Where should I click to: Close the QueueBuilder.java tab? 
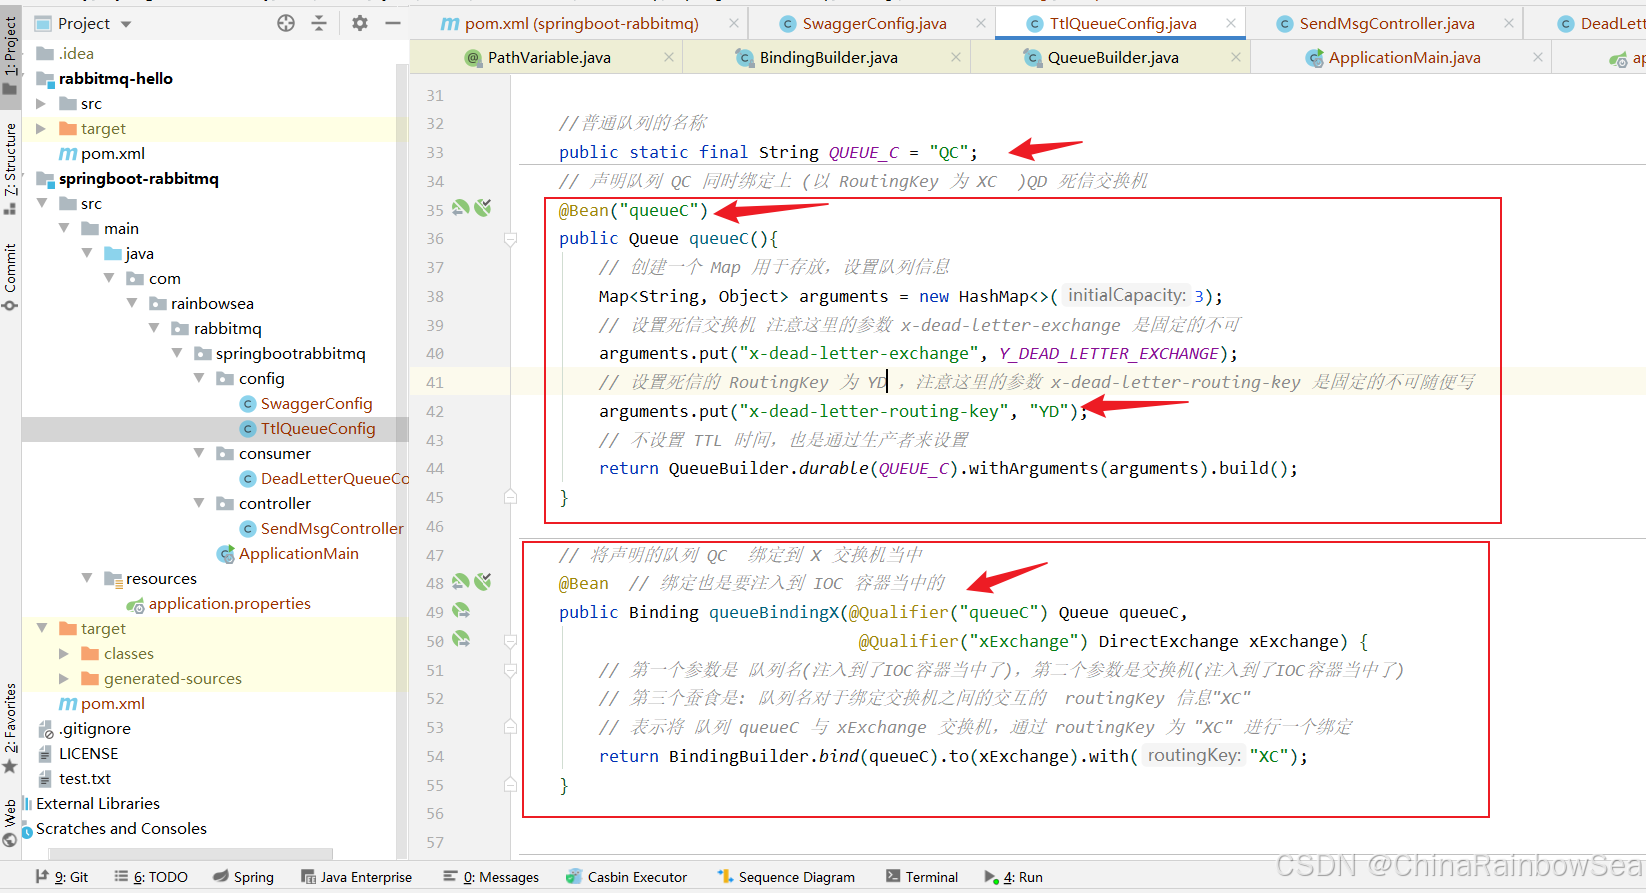pos(1236,58)
